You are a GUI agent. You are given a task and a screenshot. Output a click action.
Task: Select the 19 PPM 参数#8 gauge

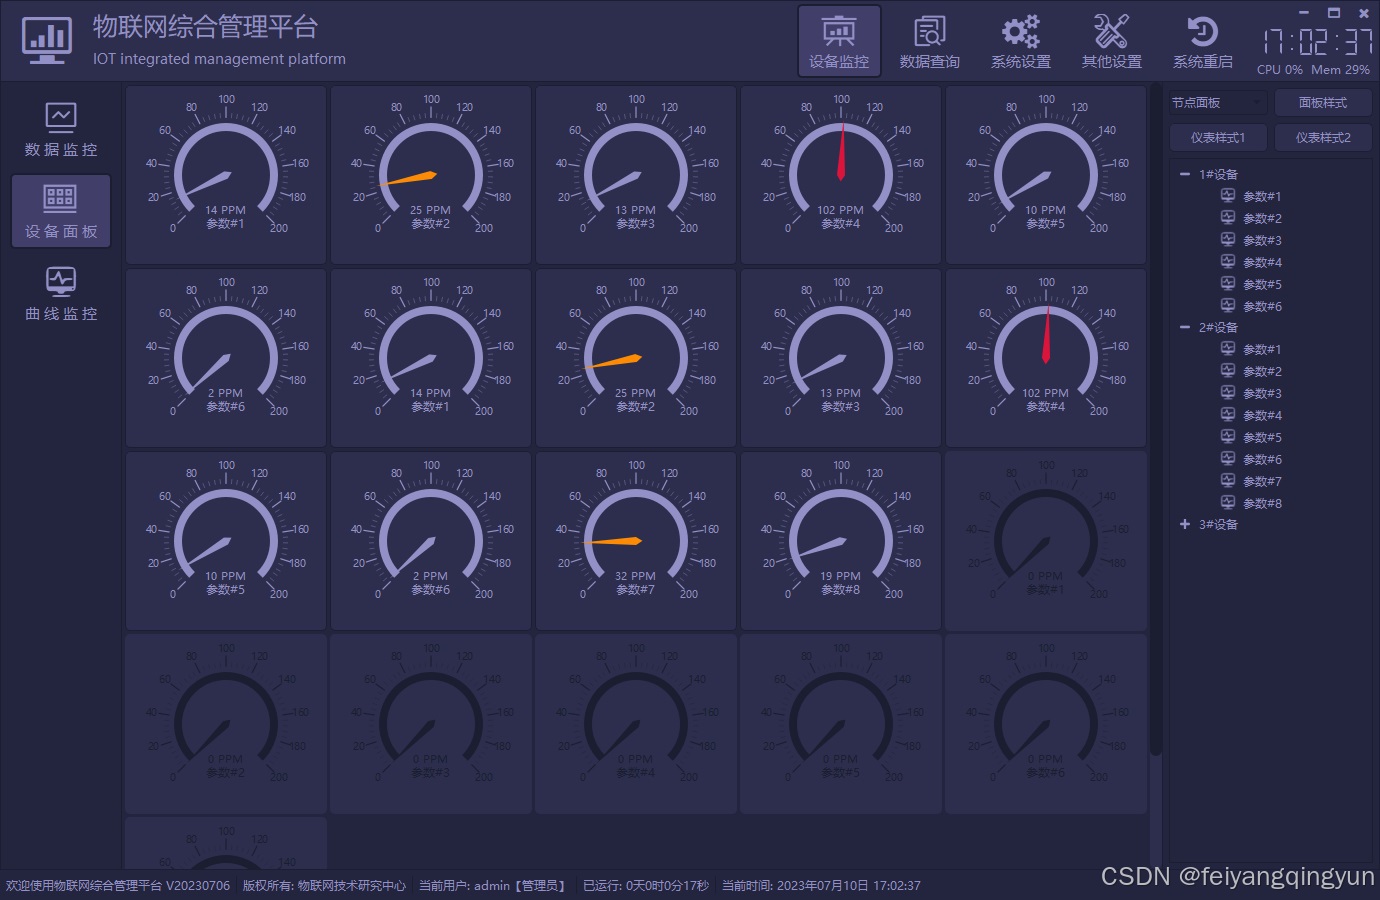841,541
